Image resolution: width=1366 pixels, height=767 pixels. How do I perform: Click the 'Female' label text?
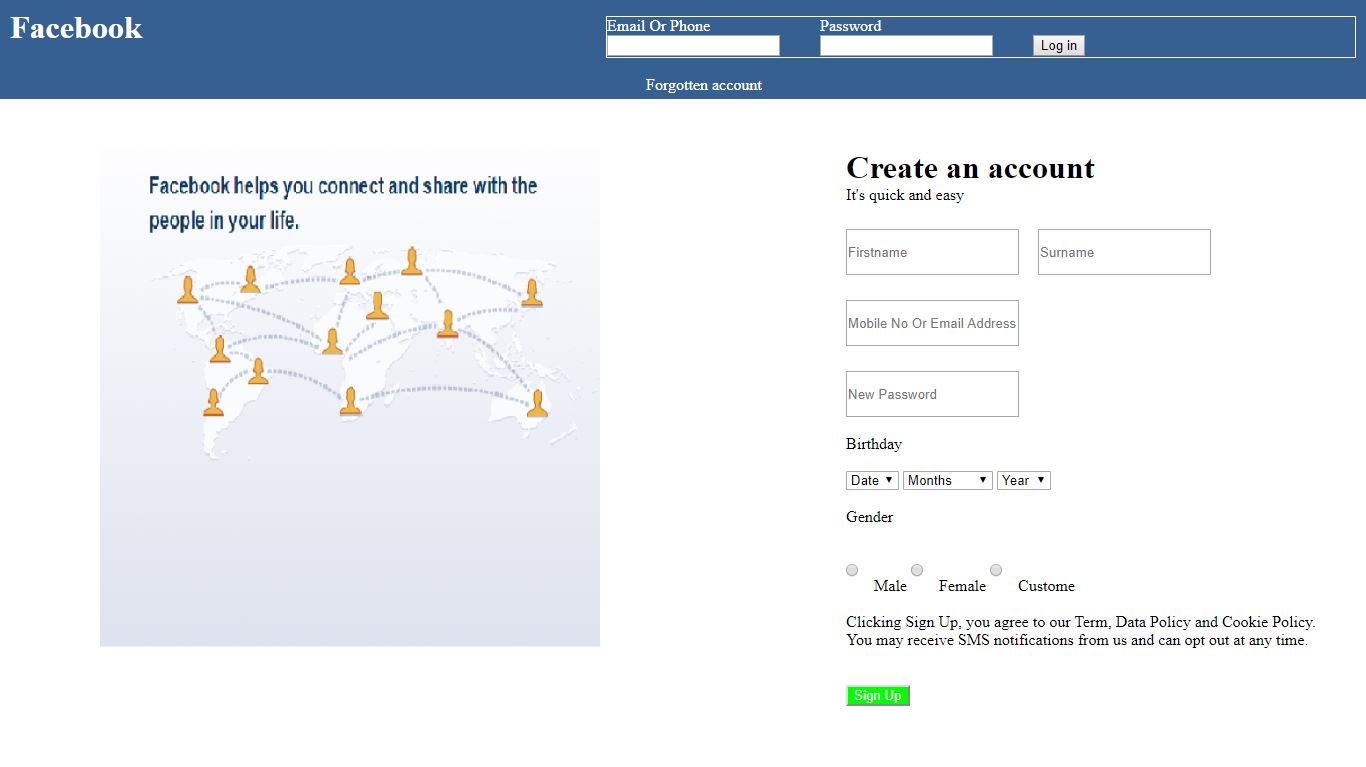(962, 586)
